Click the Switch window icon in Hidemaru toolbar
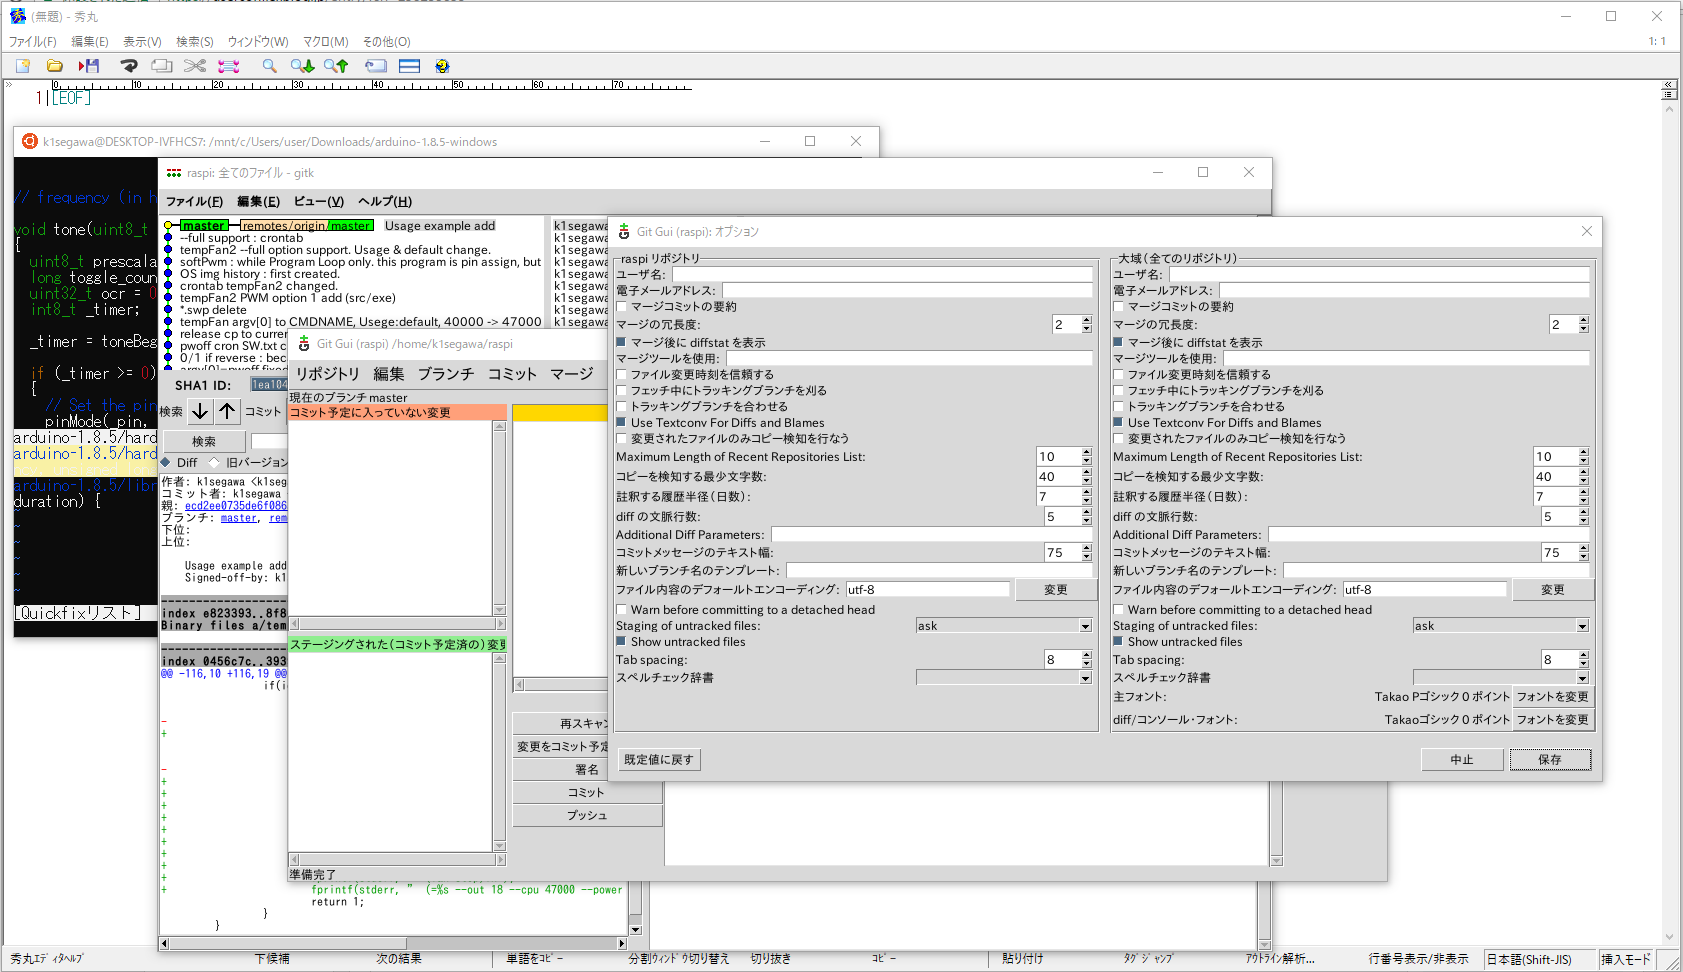The height and width of the screenshot is (972, 1683). coord(376,66)
